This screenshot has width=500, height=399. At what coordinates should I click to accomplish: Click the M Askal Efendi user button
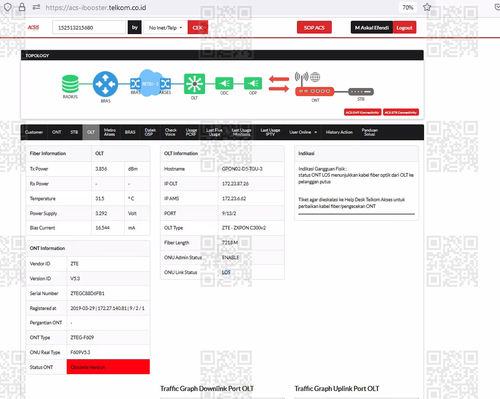coord(372,28)
